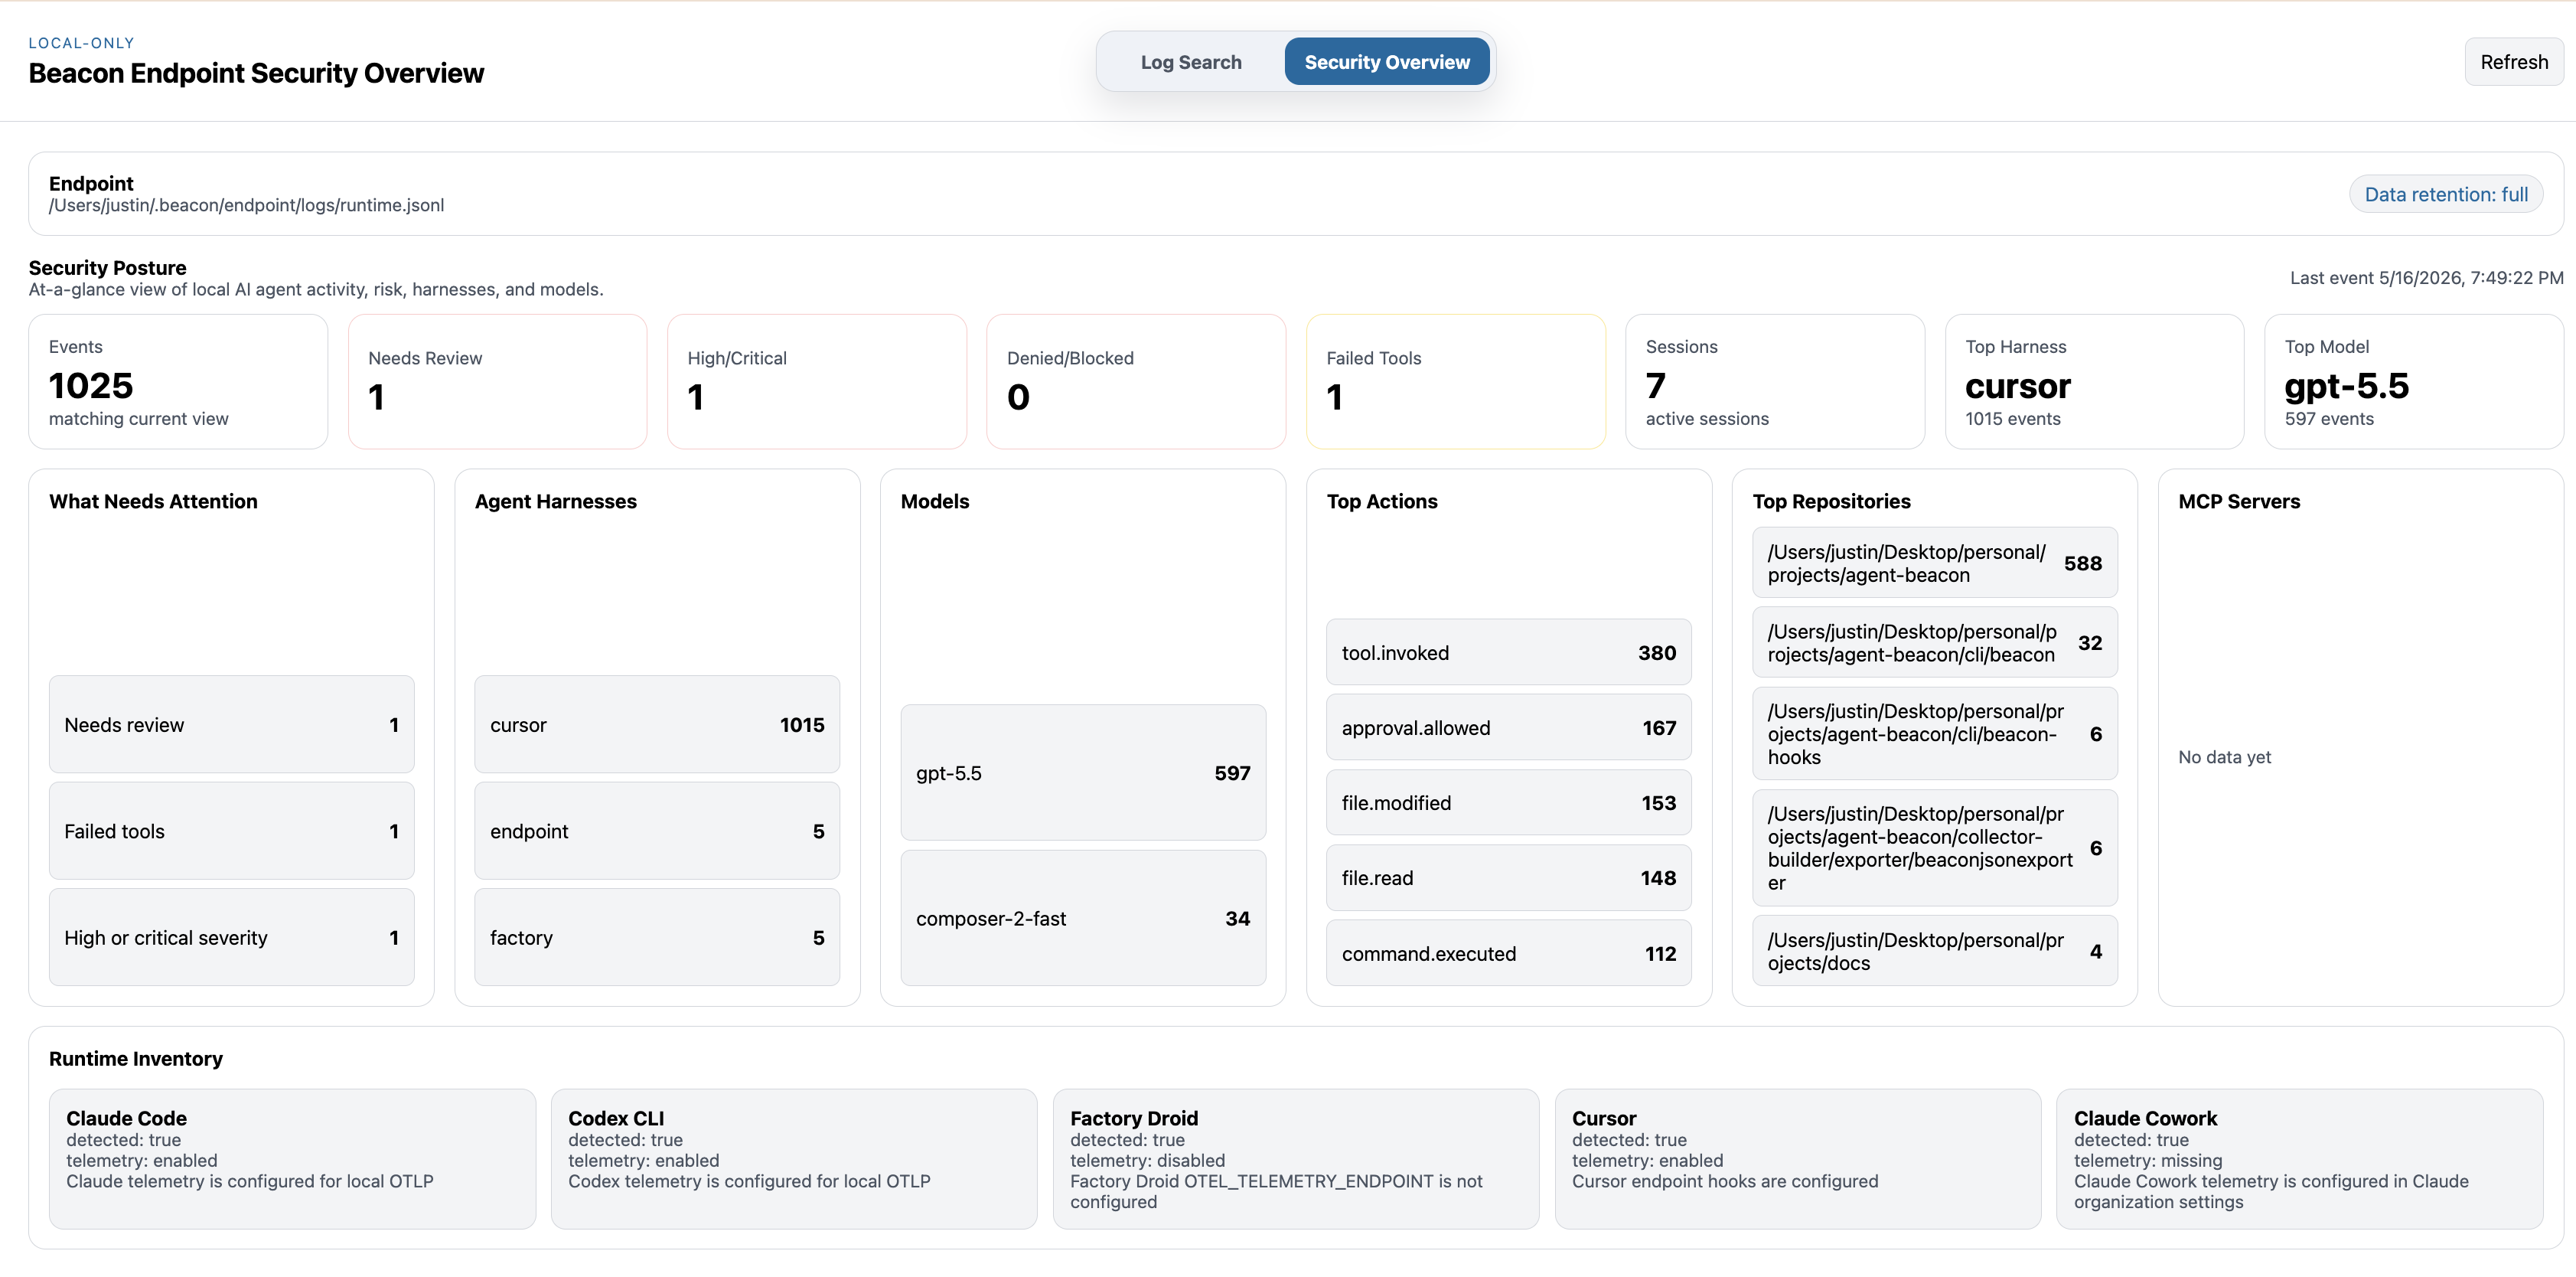The width and height of the screenshot is (2576, 1277).
Task: Click the Codex CLI inventory card
Action: point(794,1158)
